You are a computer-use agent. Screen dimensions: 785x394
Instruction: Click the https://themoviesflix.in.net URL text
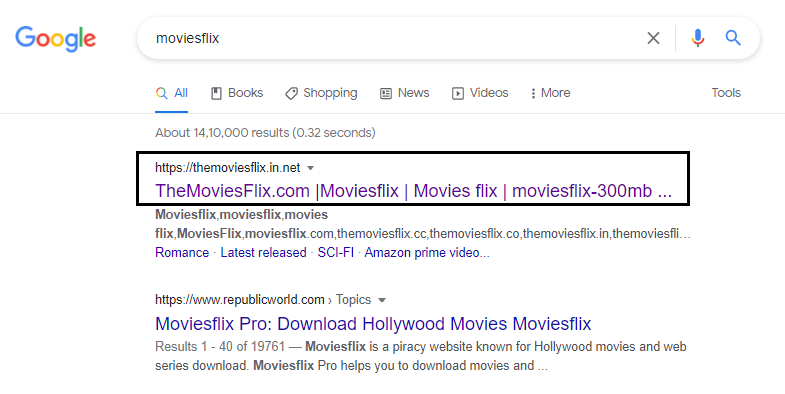(x=228, y=167)
